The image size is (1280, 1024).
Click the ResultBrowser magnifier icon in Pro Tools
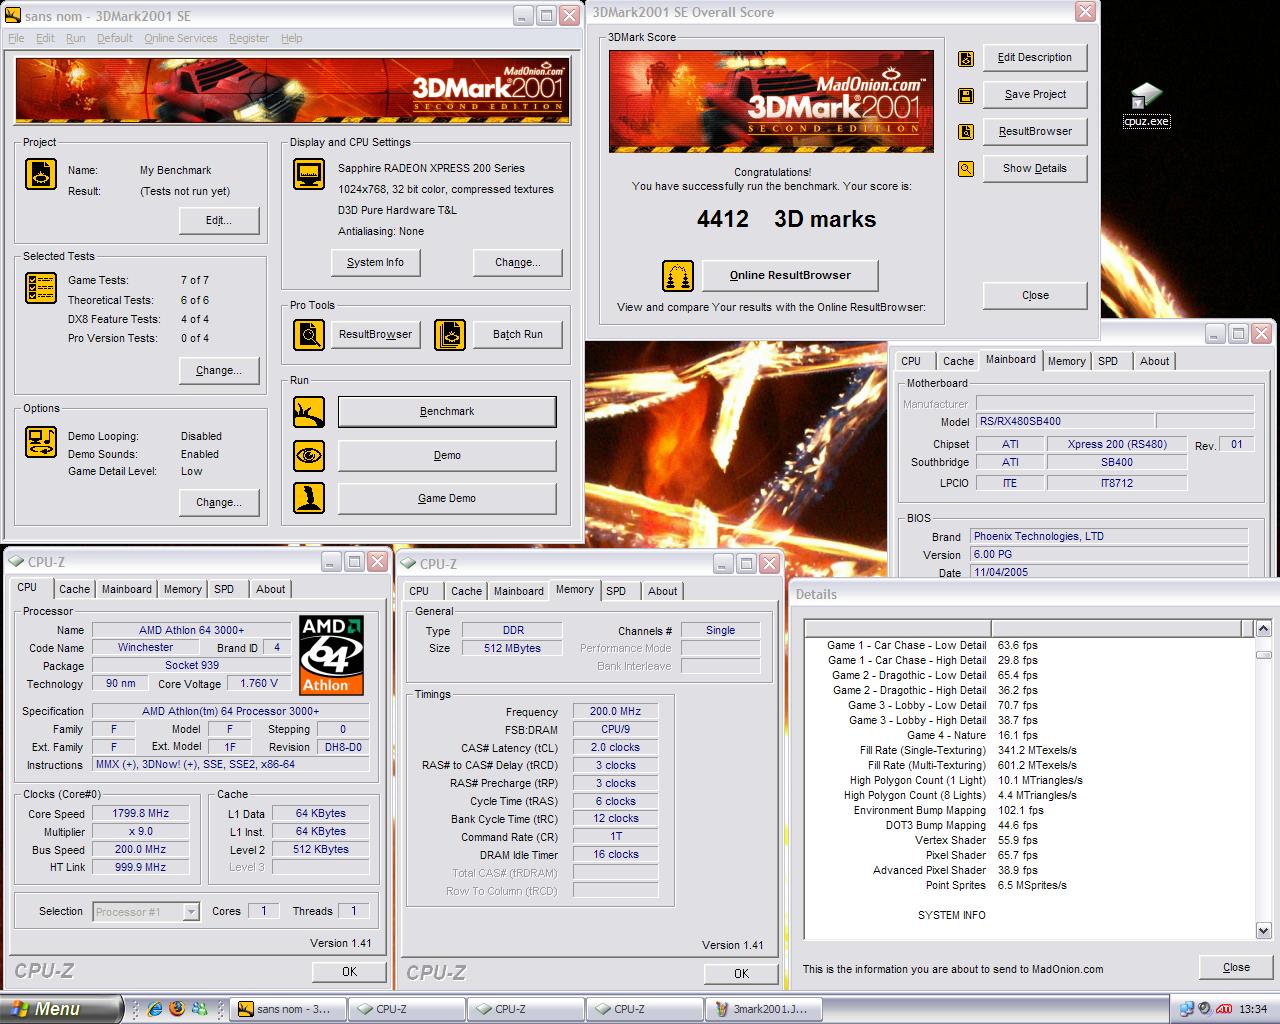[309, 334]
